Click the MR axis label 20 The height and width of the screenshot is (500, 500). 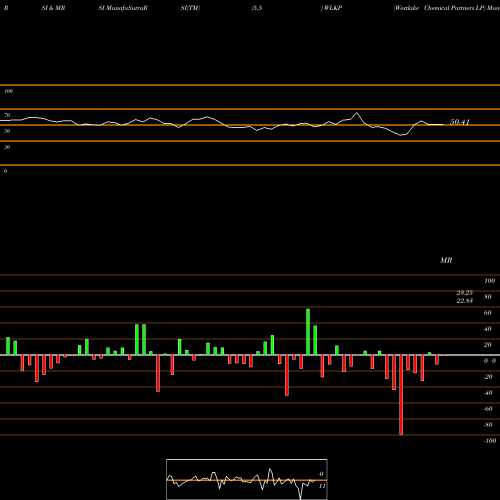487,345
